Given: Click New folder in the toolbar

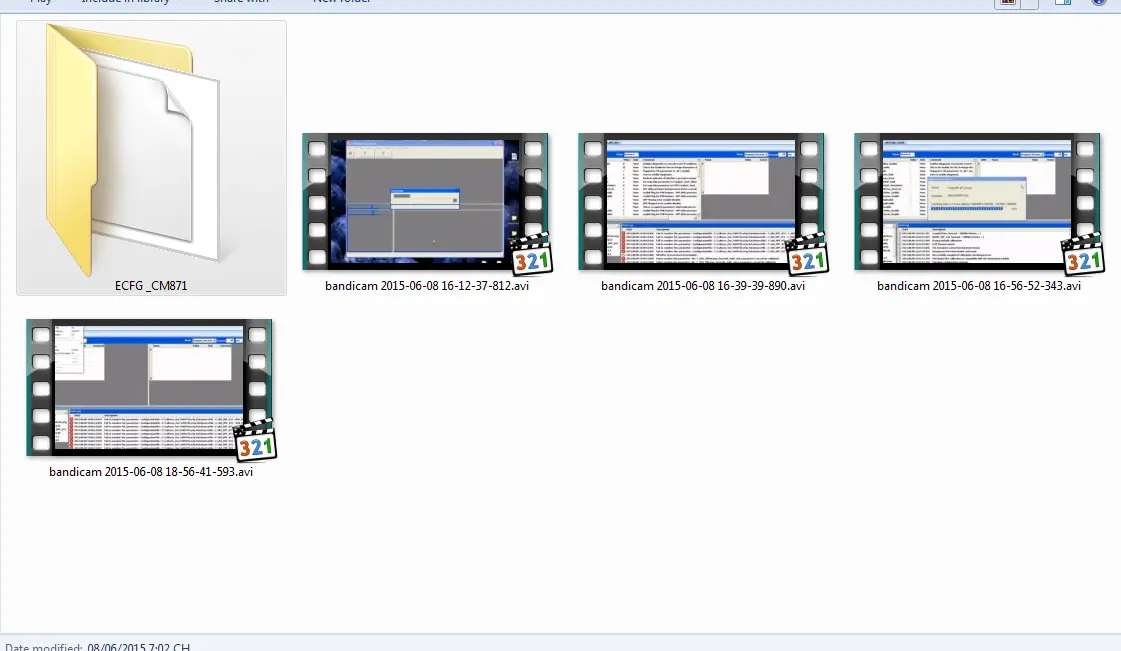Looking at the screenshot, I should click(x=342, y=1).
